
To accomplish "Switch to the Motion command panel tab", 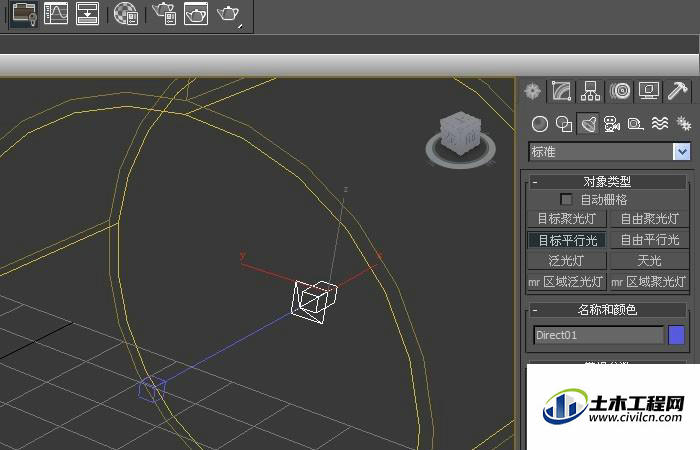I will pyautogui.click(x=620, y=91).
